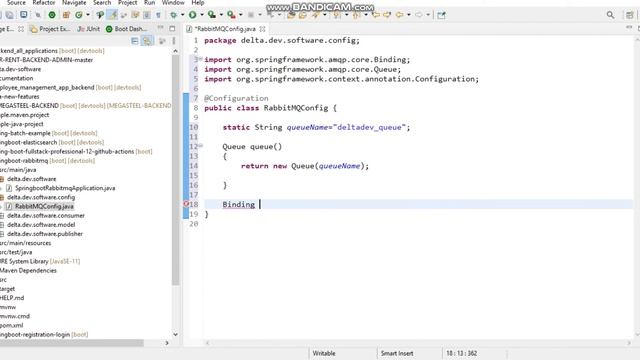Click the Open Perspective icon
The image size is (640, 360).
tap(630, 15)
